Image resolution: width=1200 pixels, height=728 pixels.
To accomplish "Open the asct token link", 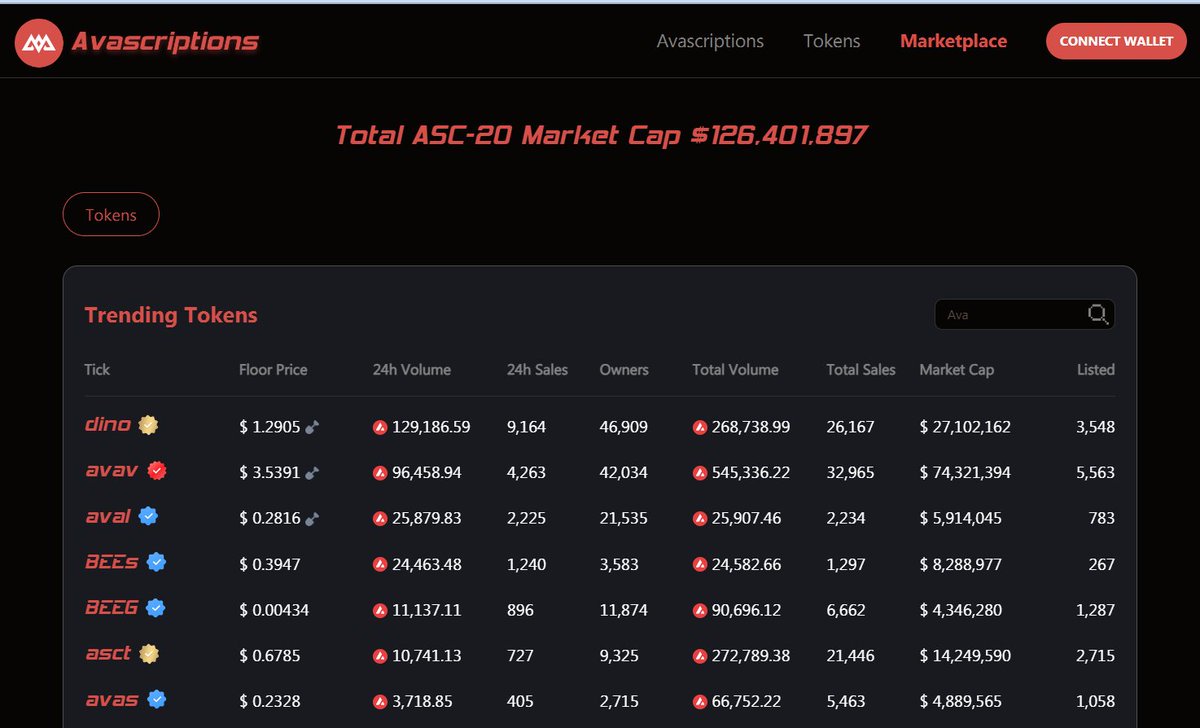I will [108, 653].
